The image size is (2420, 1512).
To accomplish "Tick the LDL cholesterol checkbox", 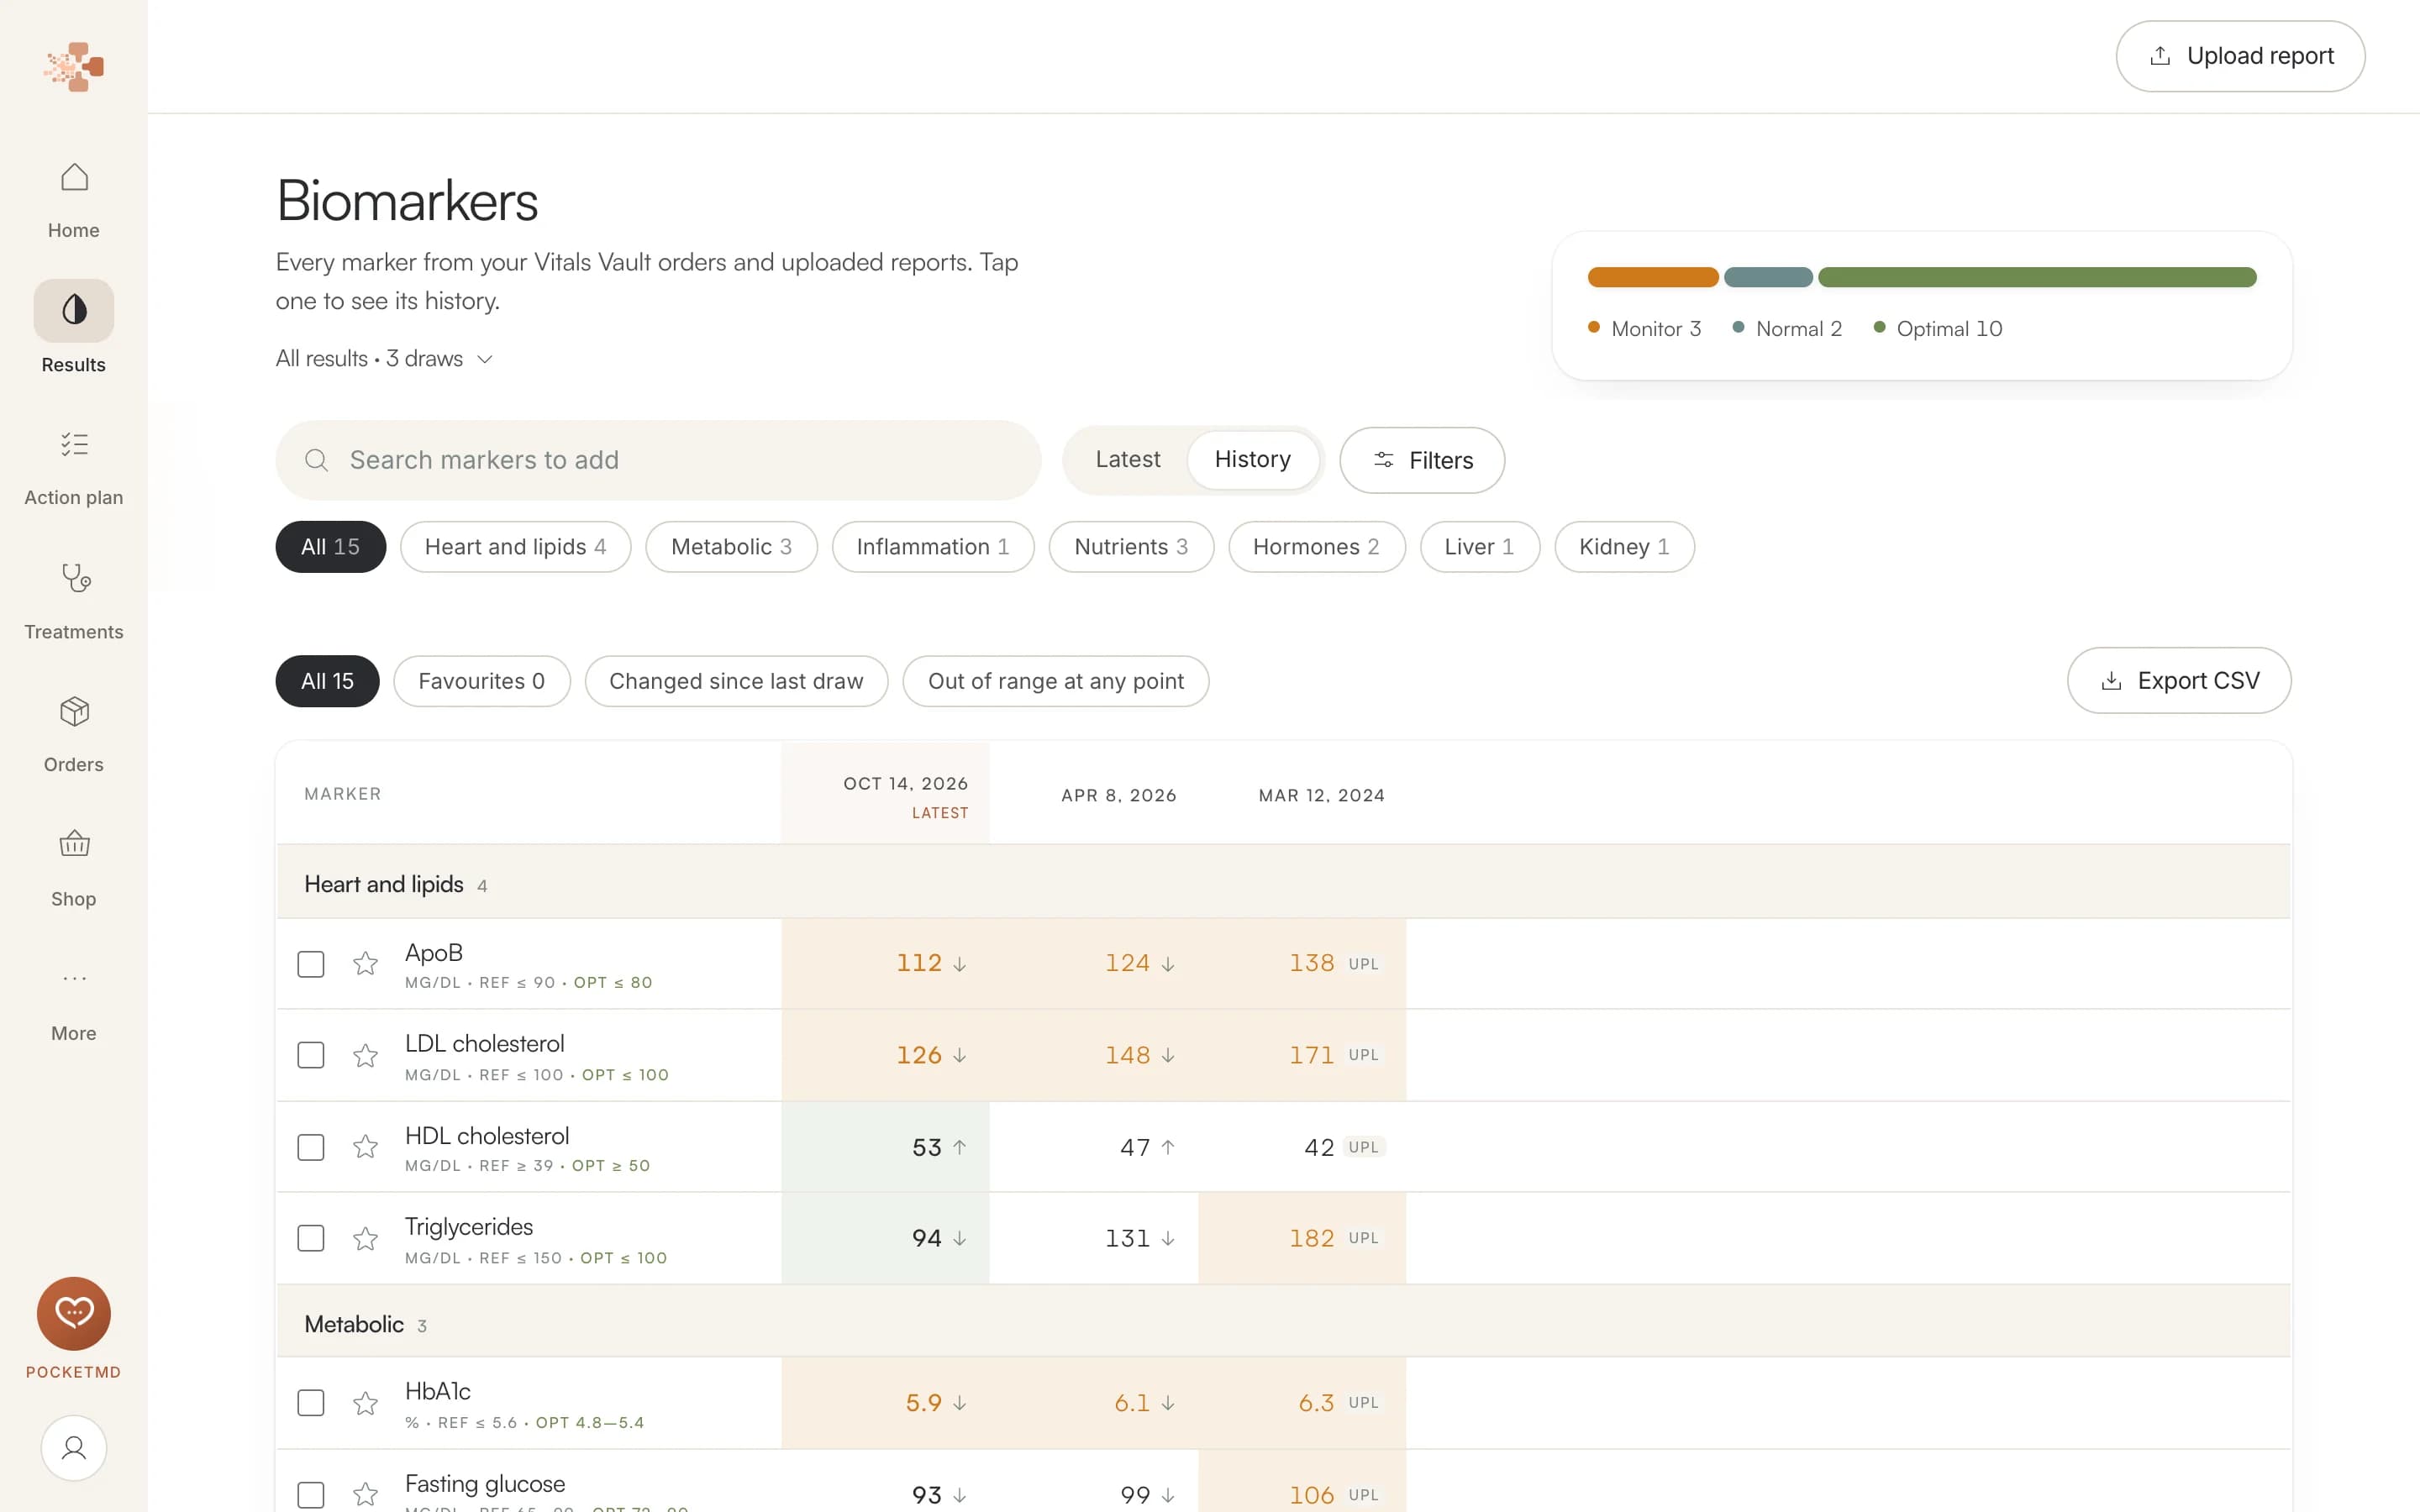I will pyautogui.click(x=311, y=1056).
